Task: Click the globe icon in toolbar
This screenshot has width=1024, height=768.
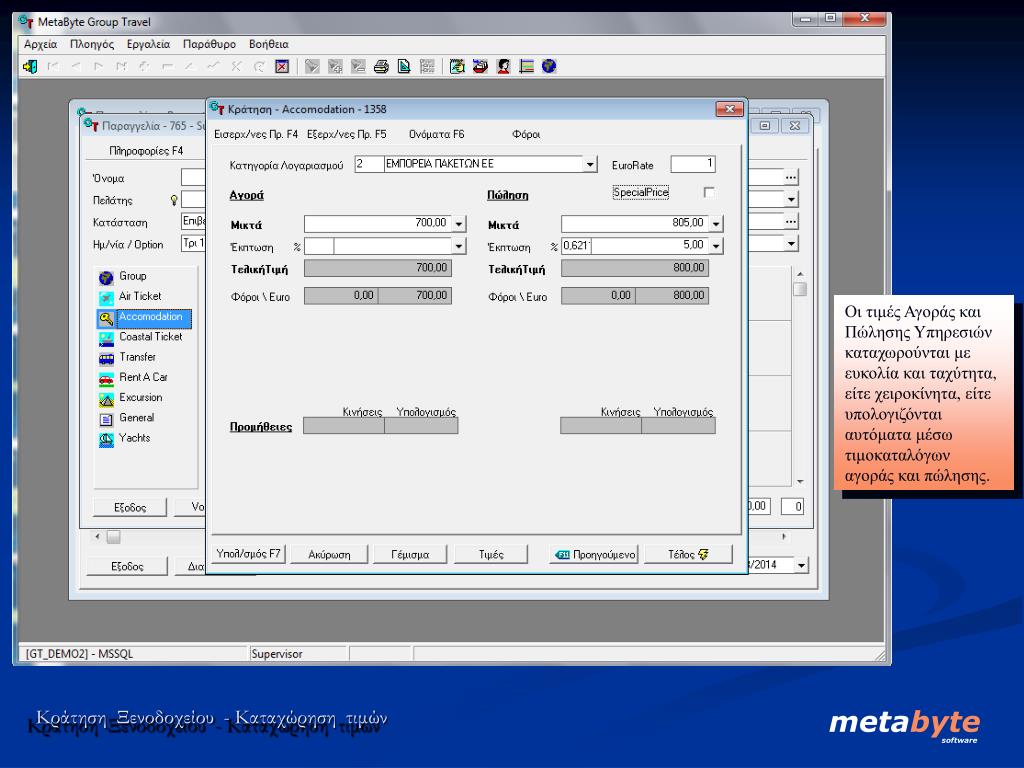Action: pyautogui.click(x=549, y=66)
